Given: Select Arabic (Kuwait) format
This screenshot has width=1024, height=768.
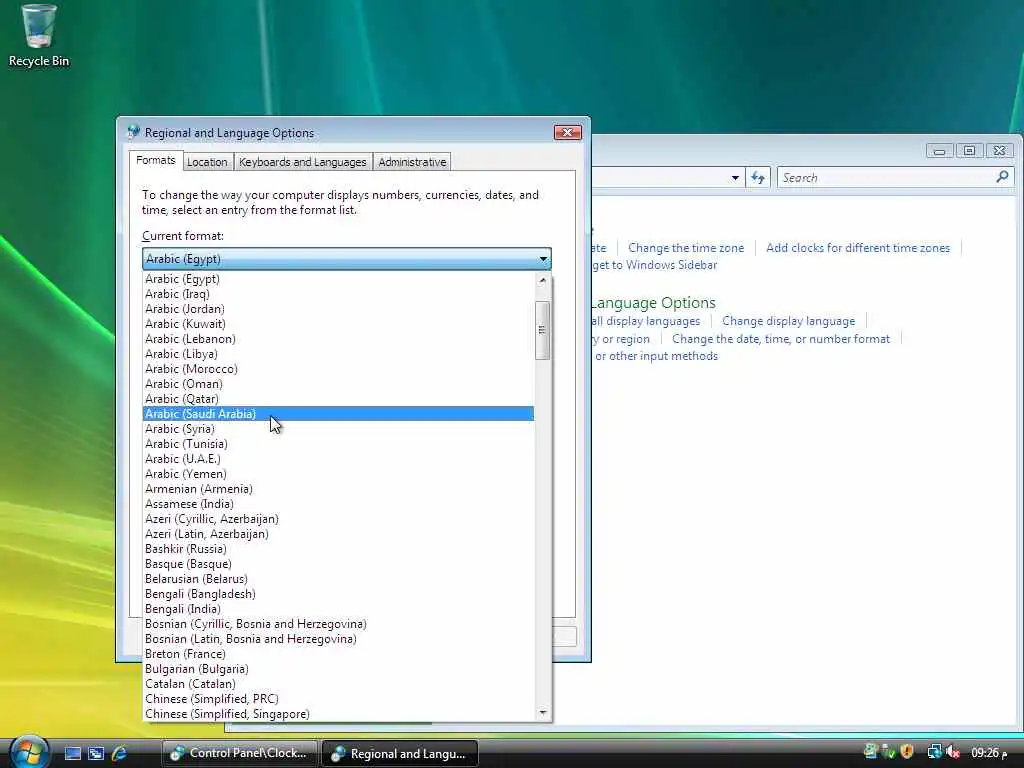Looking at the screenshot, I should 338,324.
